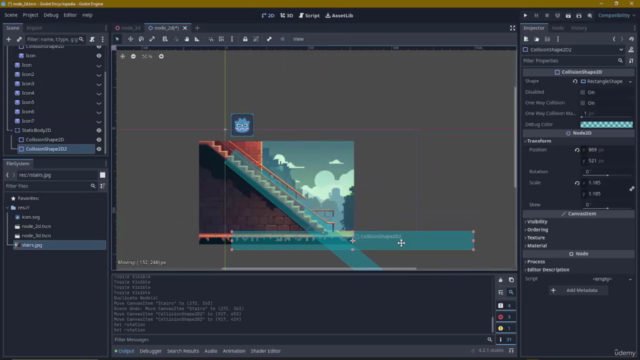Lock the selected node position

tap(245, 39)
